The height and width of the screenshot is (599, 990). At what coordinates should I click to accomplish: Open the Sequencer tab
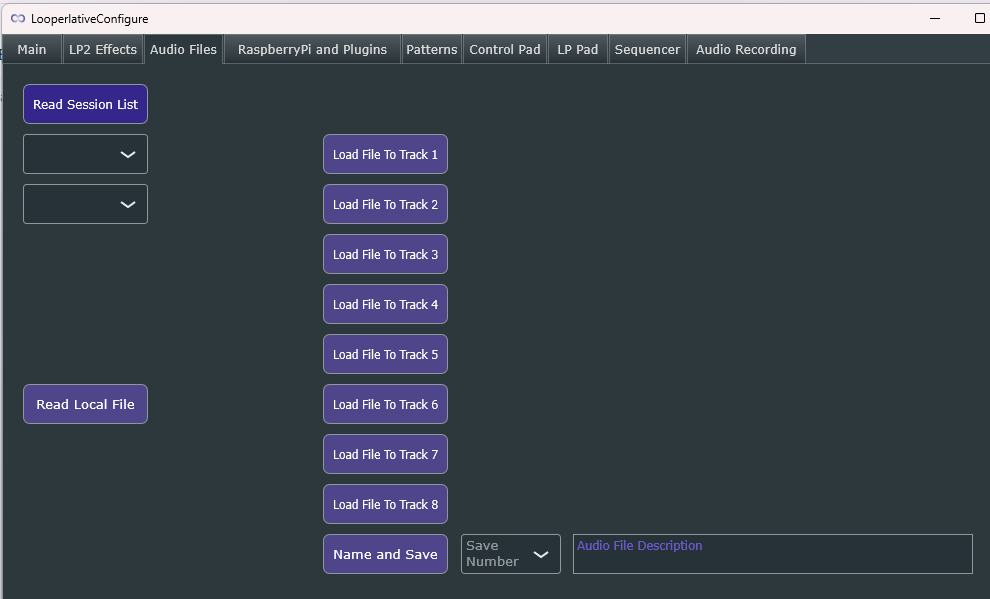tap(647, 49)
